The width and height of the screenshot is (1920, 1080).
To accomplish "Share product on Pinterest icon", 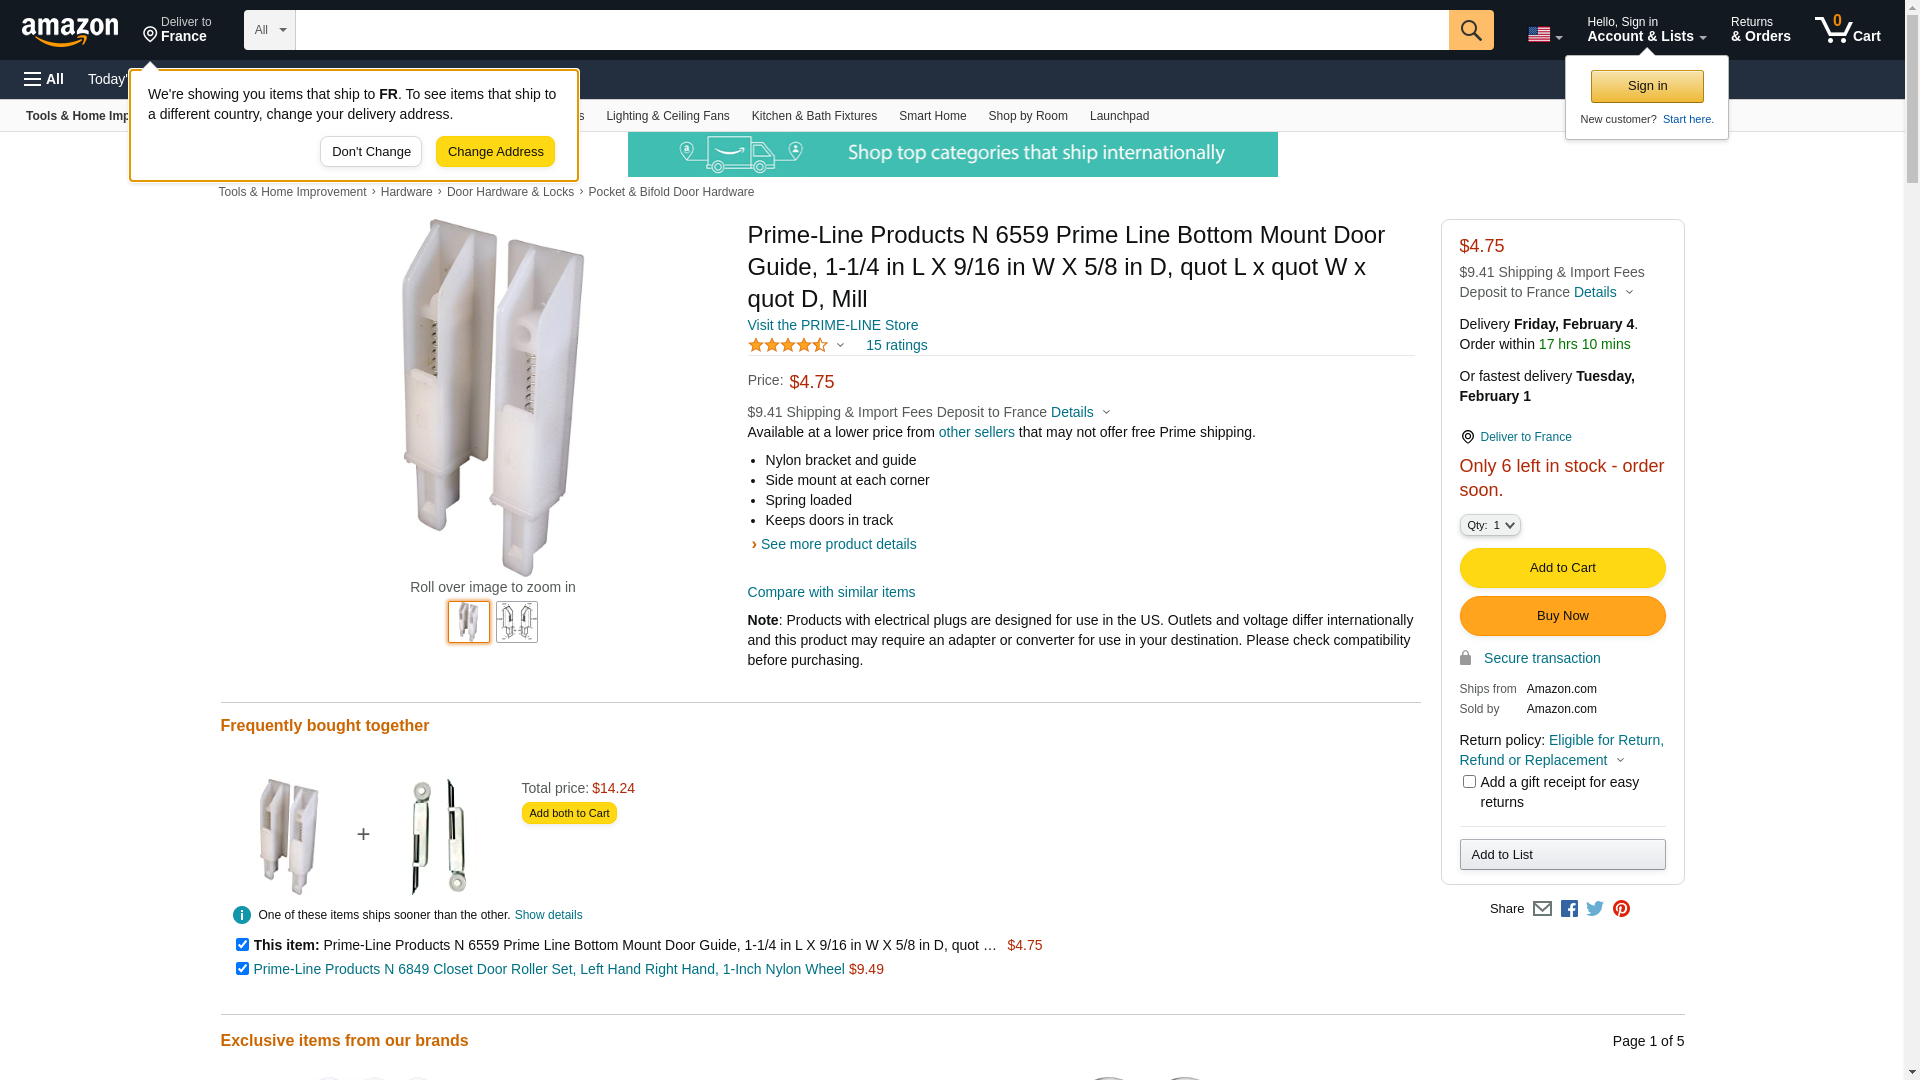I will (x=1621, y=908).
